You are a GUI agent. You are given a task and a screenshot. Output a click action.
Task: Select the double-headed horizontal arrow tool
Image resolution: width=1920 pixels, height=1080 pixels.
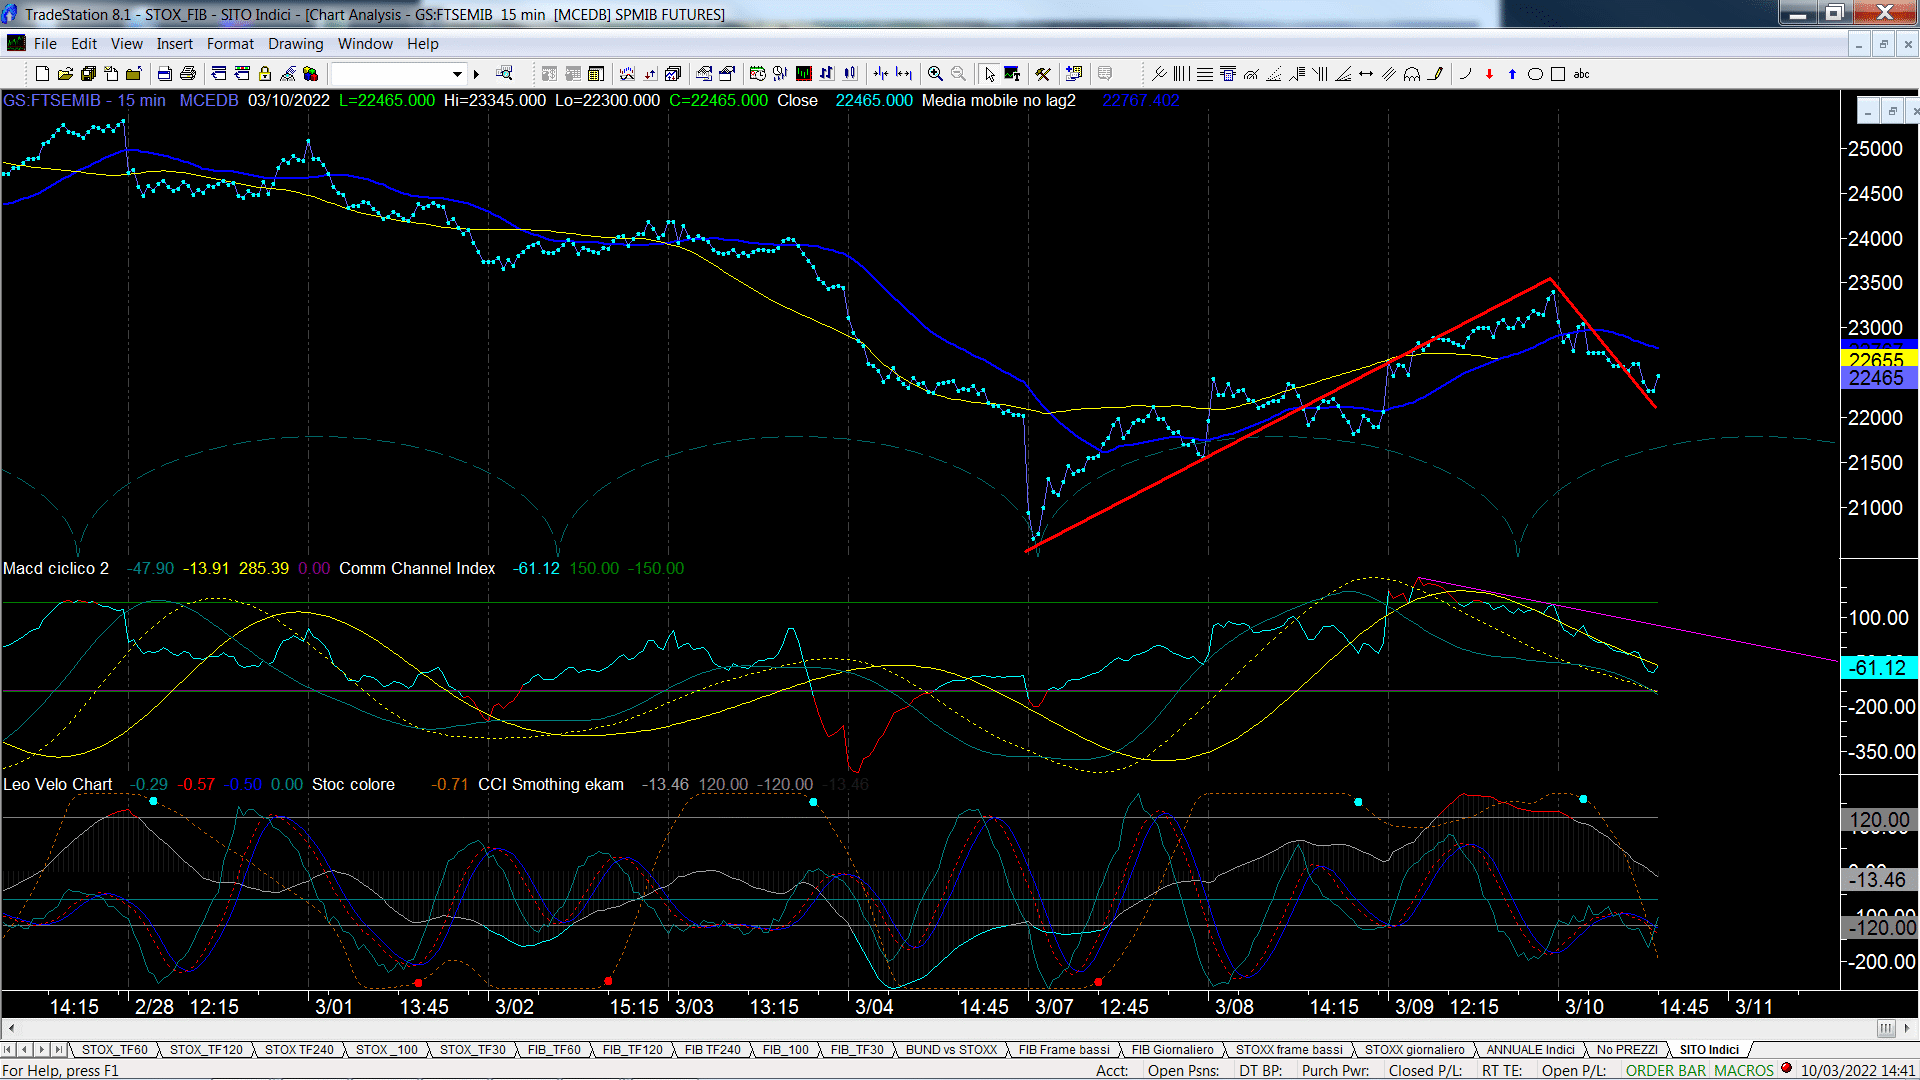click(x=1366, y=74)
